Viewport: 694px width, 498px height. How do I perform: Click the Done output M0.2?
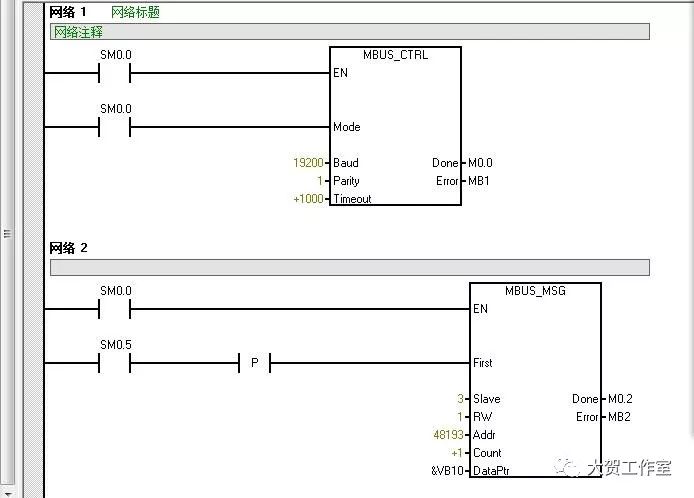620,399
